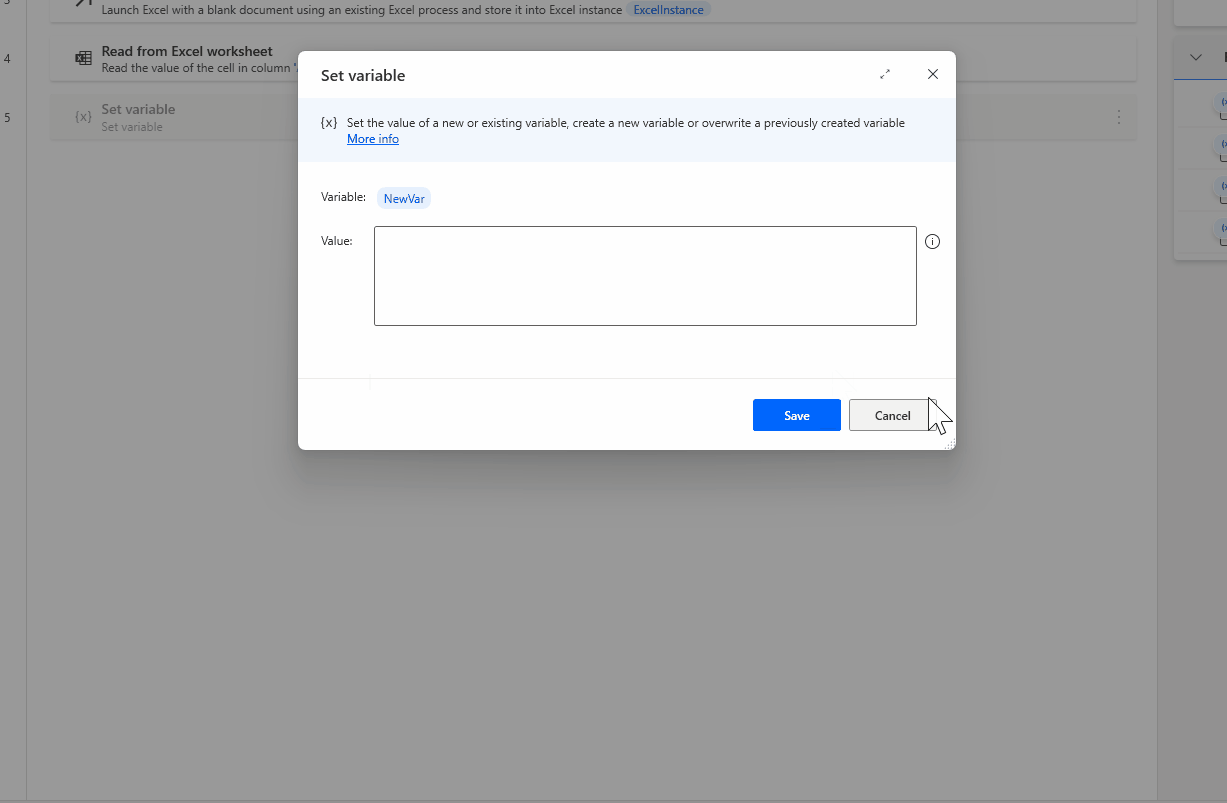
Task: Open more actions menu on Set variable row
Action: coord(1119,117)
